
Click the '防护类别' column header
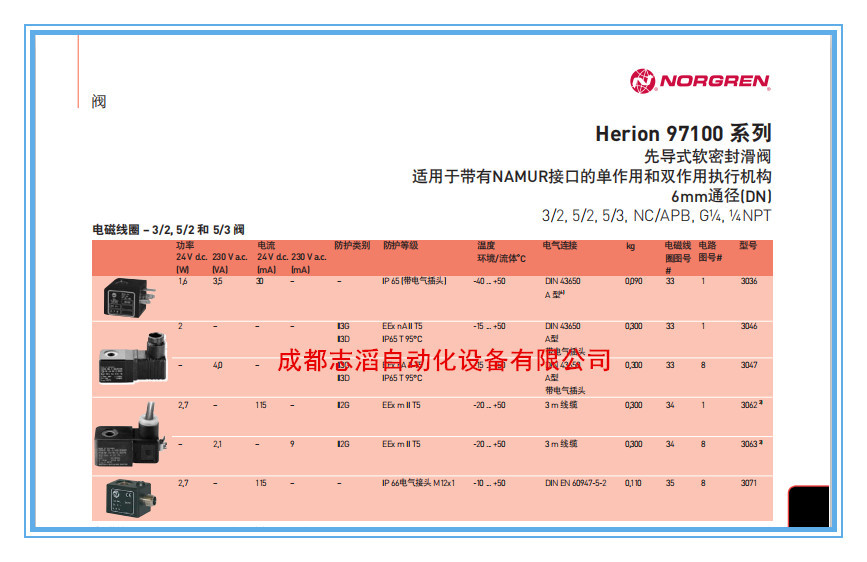point(352,245)
